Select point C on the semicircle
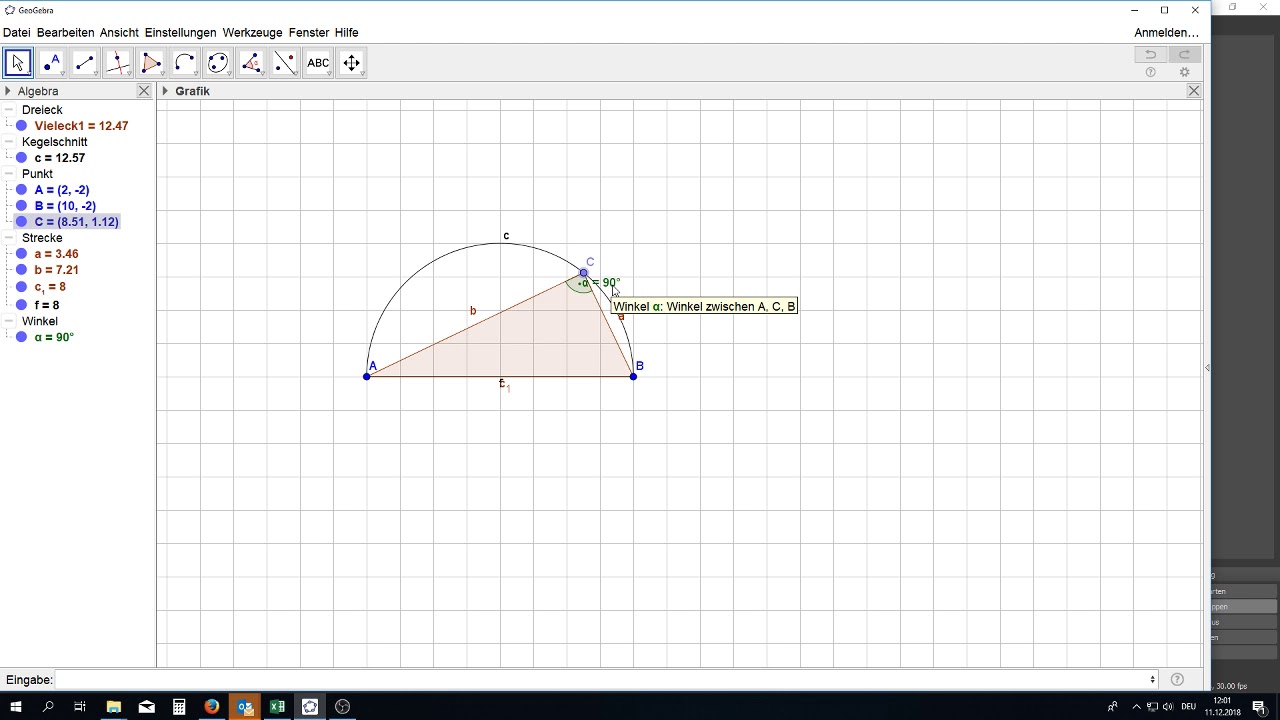This screenshot has width=1280, height=720. [584, 272]
